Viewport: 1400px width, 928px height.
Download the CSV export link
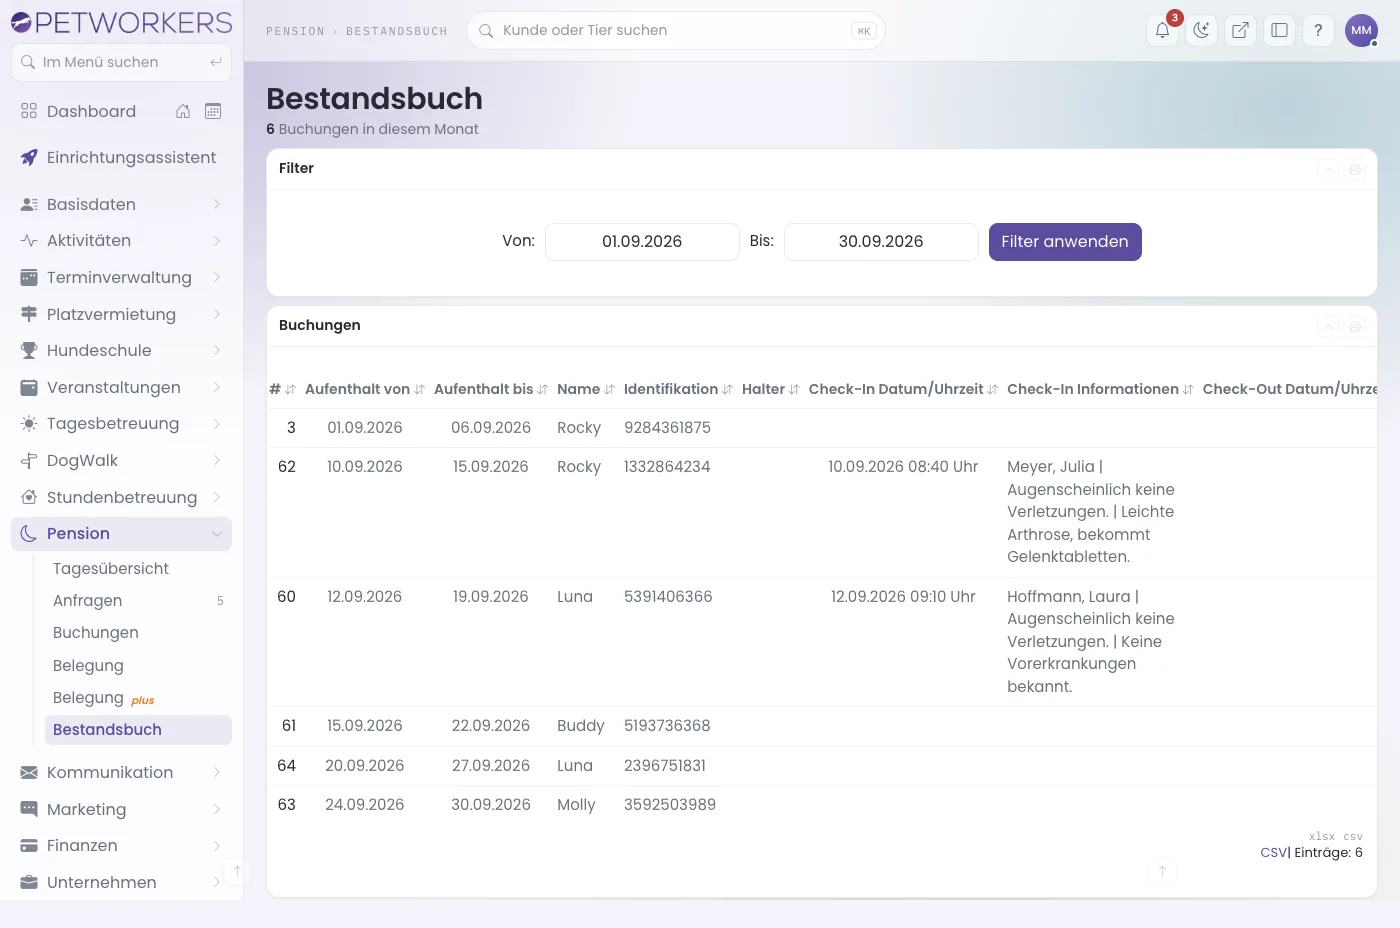coord(1274,852)
